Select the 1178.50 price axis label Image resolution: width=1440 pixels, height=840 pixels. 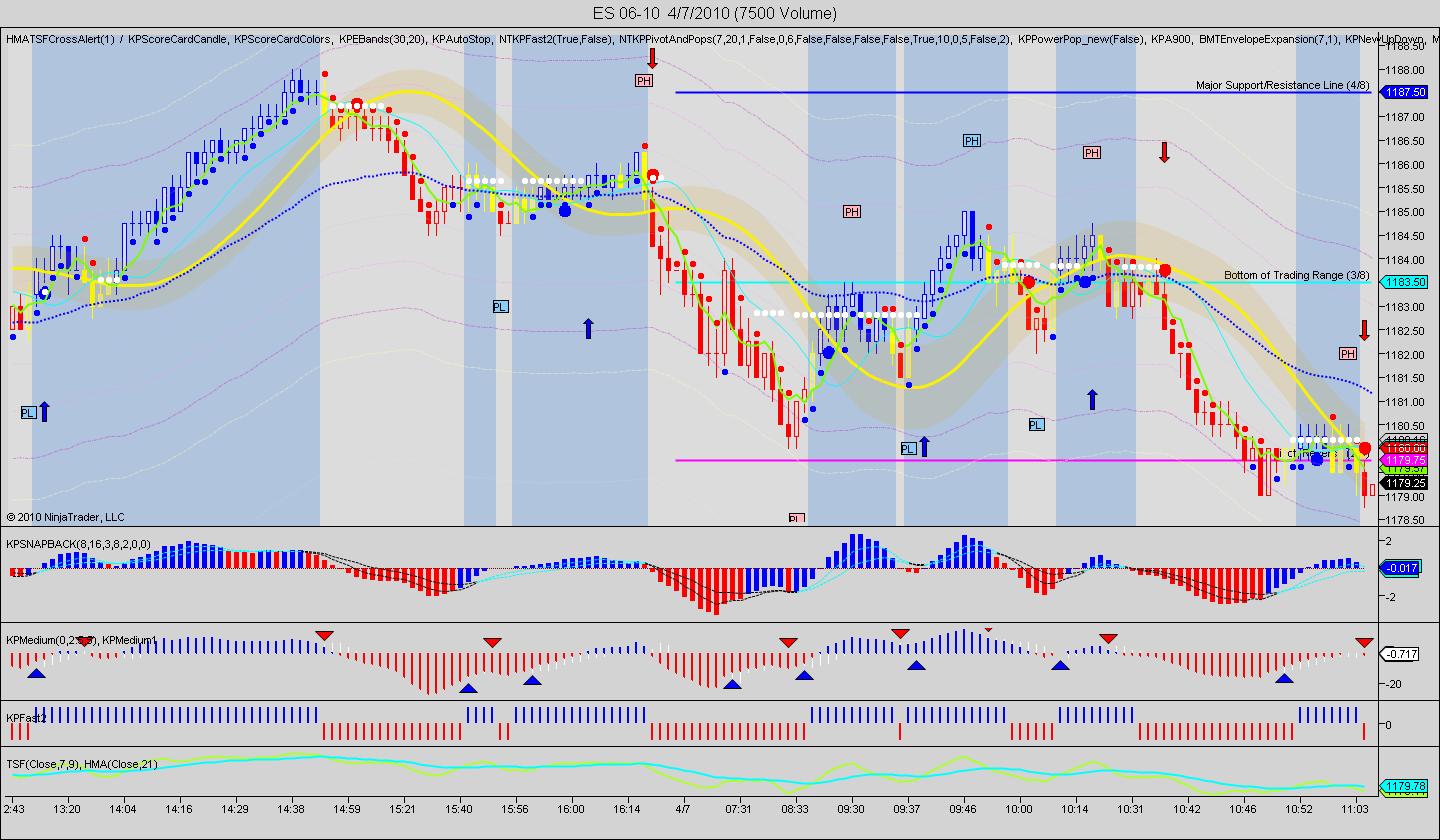click(1405, 520)
